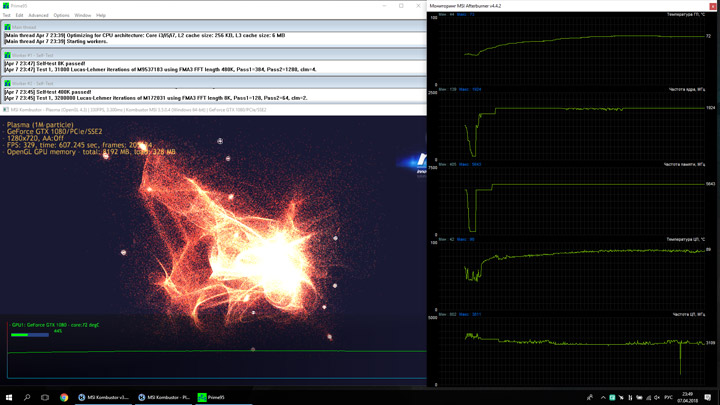Click the Prime95 title bar app icon
This screenshot has height=405, width=720.
(5, 5)
